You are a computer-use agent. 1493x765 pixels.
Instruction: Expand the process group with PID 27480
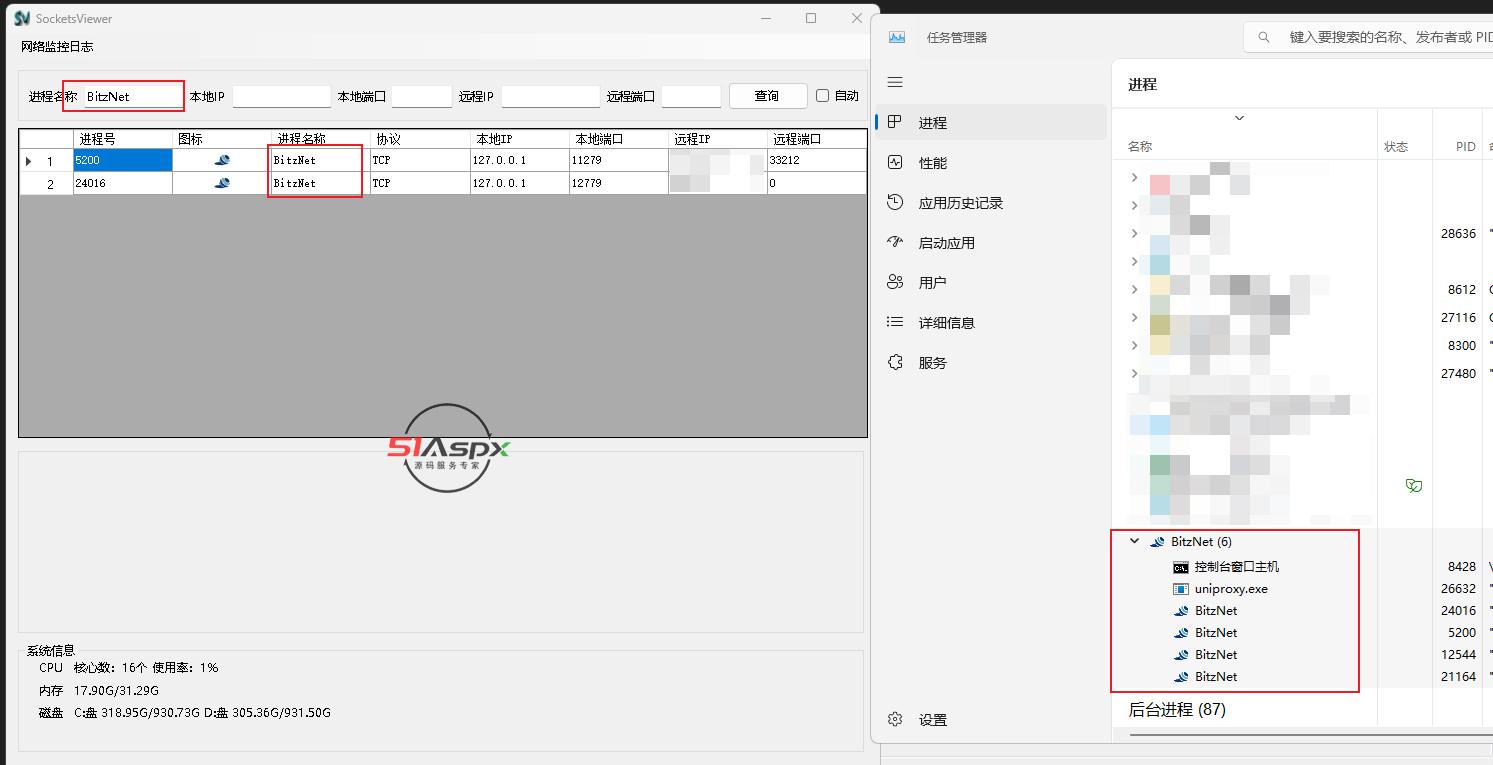coord(1134,373)
